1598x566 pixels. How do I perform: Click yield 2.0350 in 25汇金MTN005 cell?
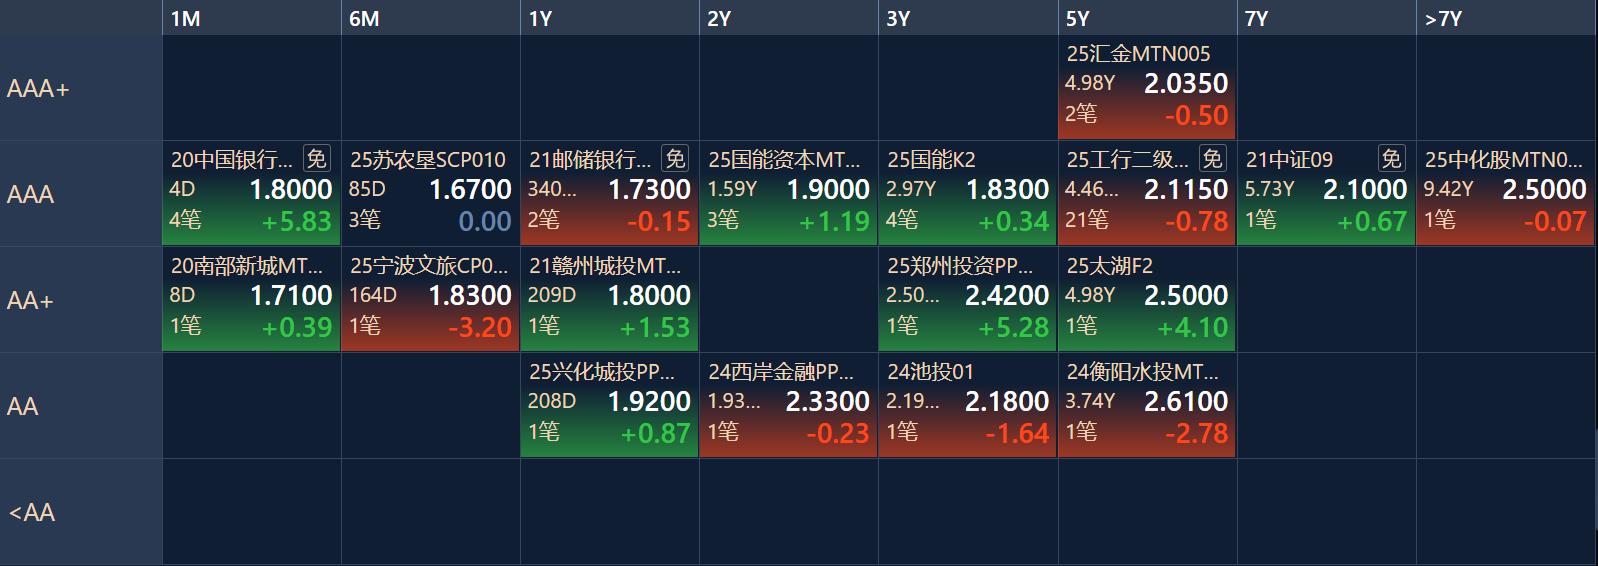pos(1186,84)
